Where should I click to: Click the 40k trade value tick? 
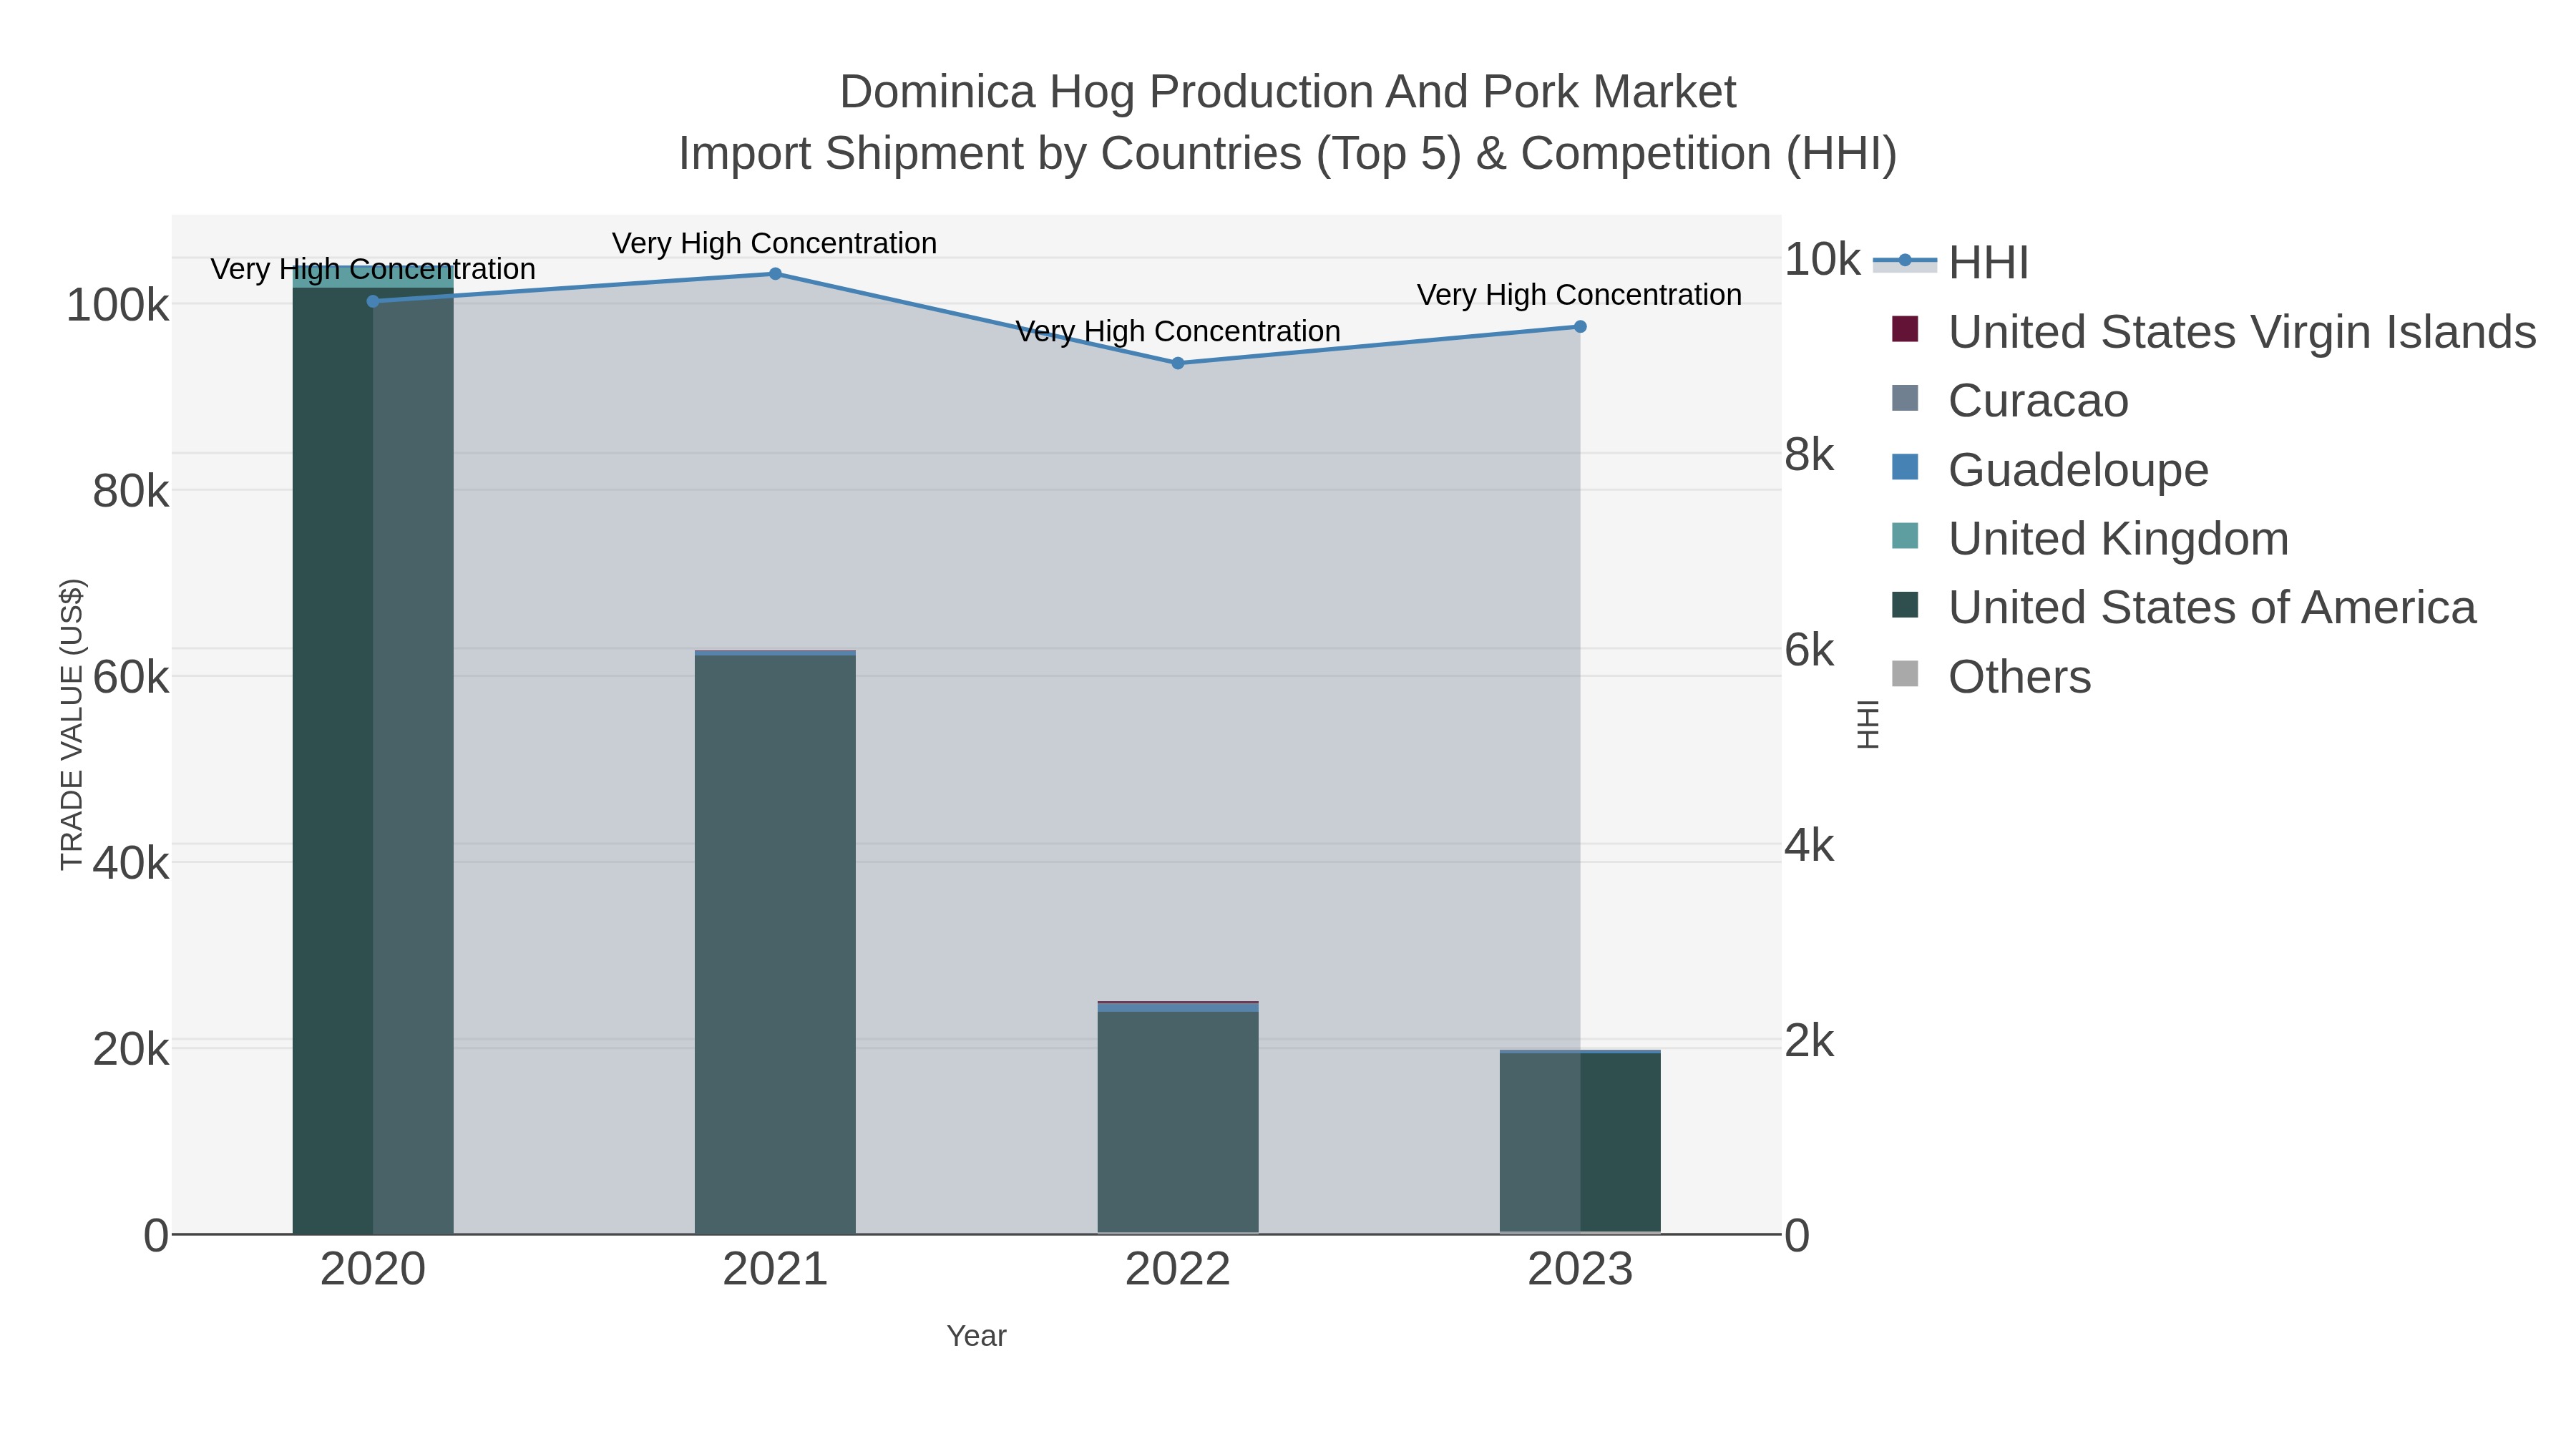130,863
